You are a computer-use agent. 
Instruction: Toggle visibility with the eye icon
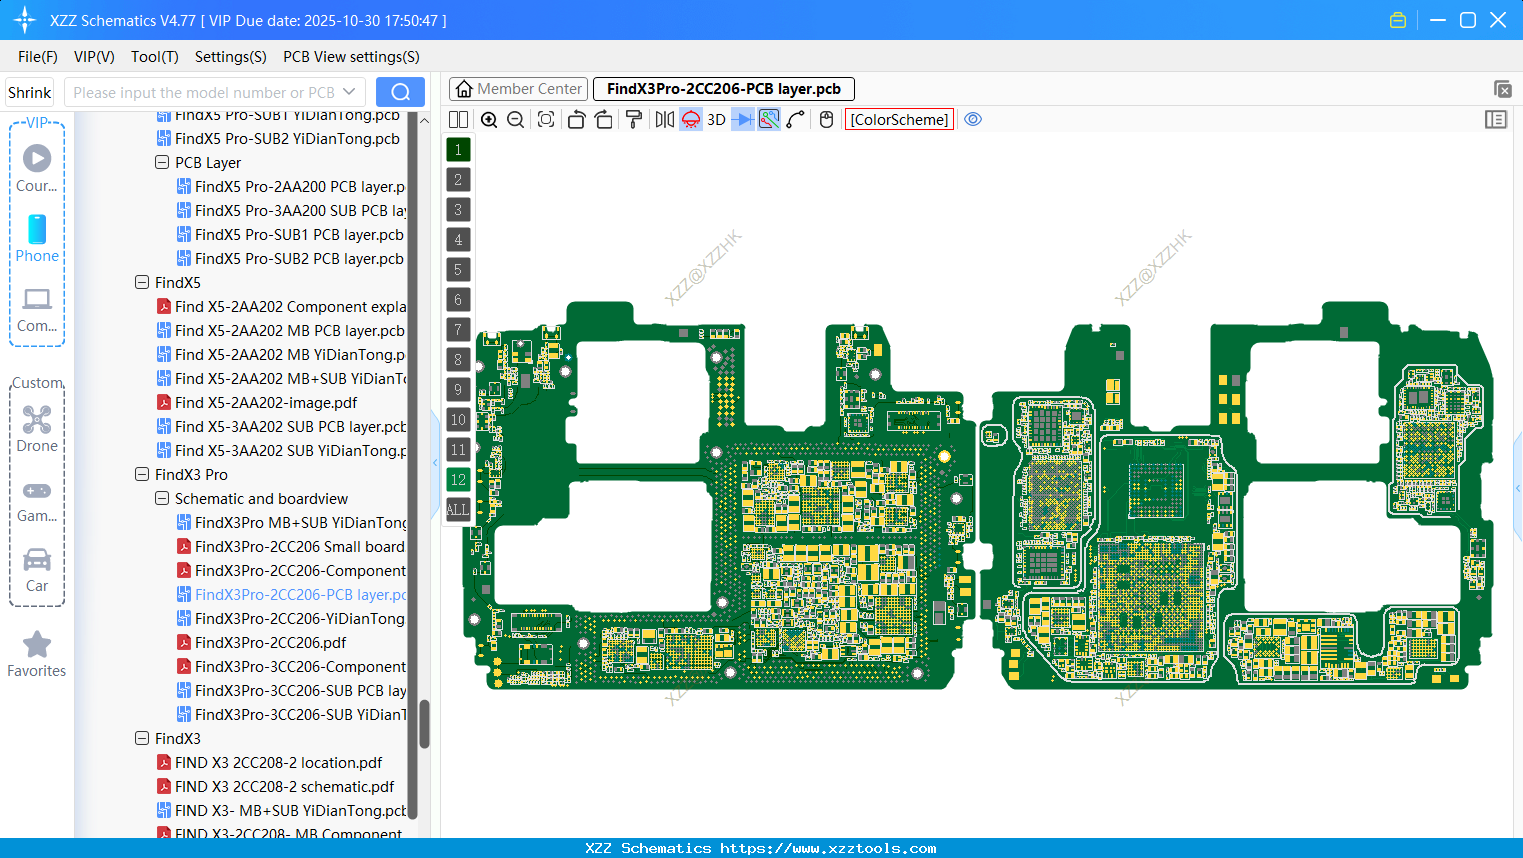point(973,119)
